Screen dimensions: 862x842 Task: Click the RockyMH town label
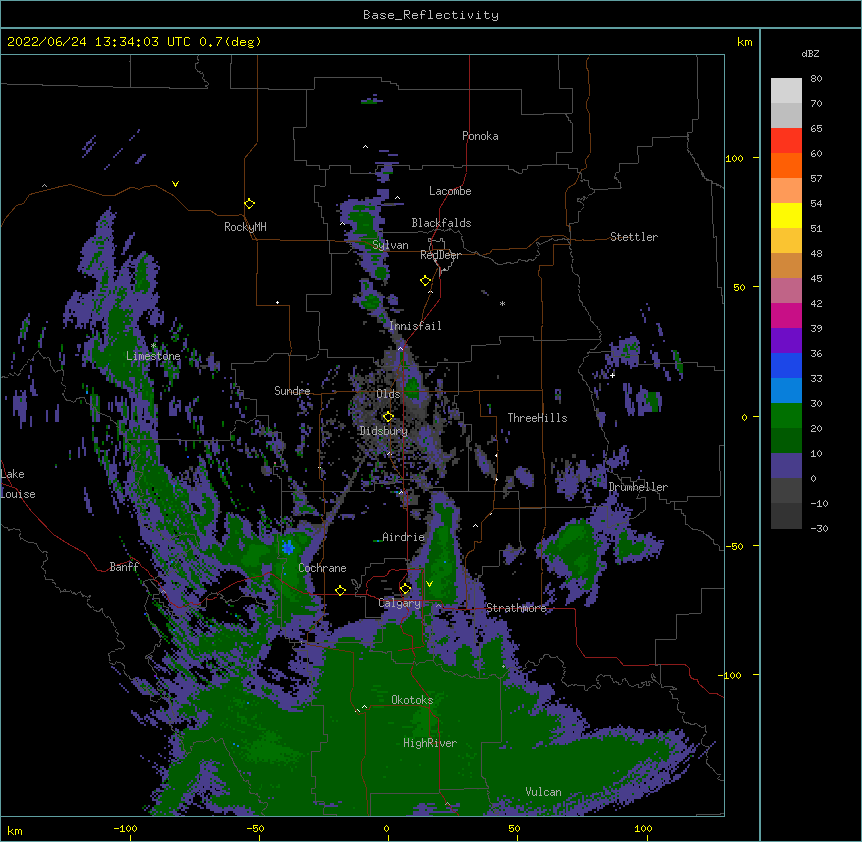tap(245, 227)
